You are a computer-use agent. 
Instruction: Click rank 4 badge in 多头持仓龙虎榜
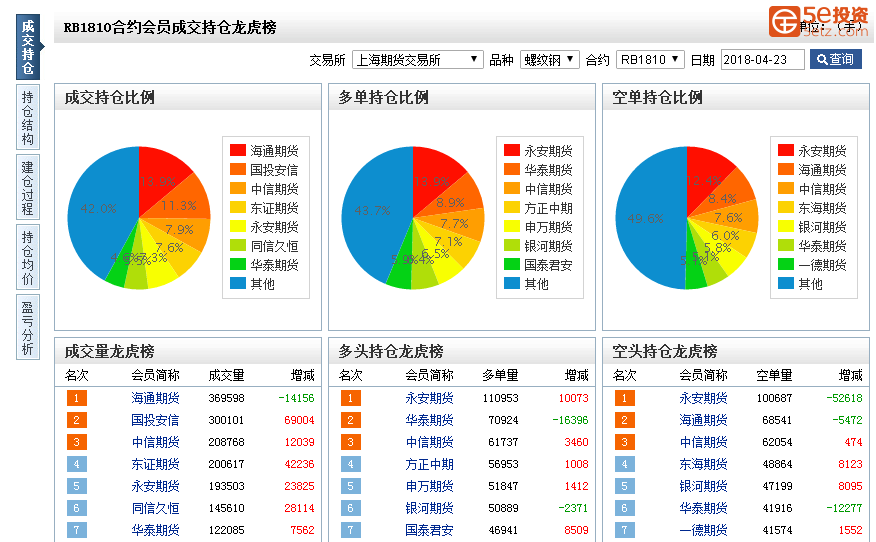350,464
